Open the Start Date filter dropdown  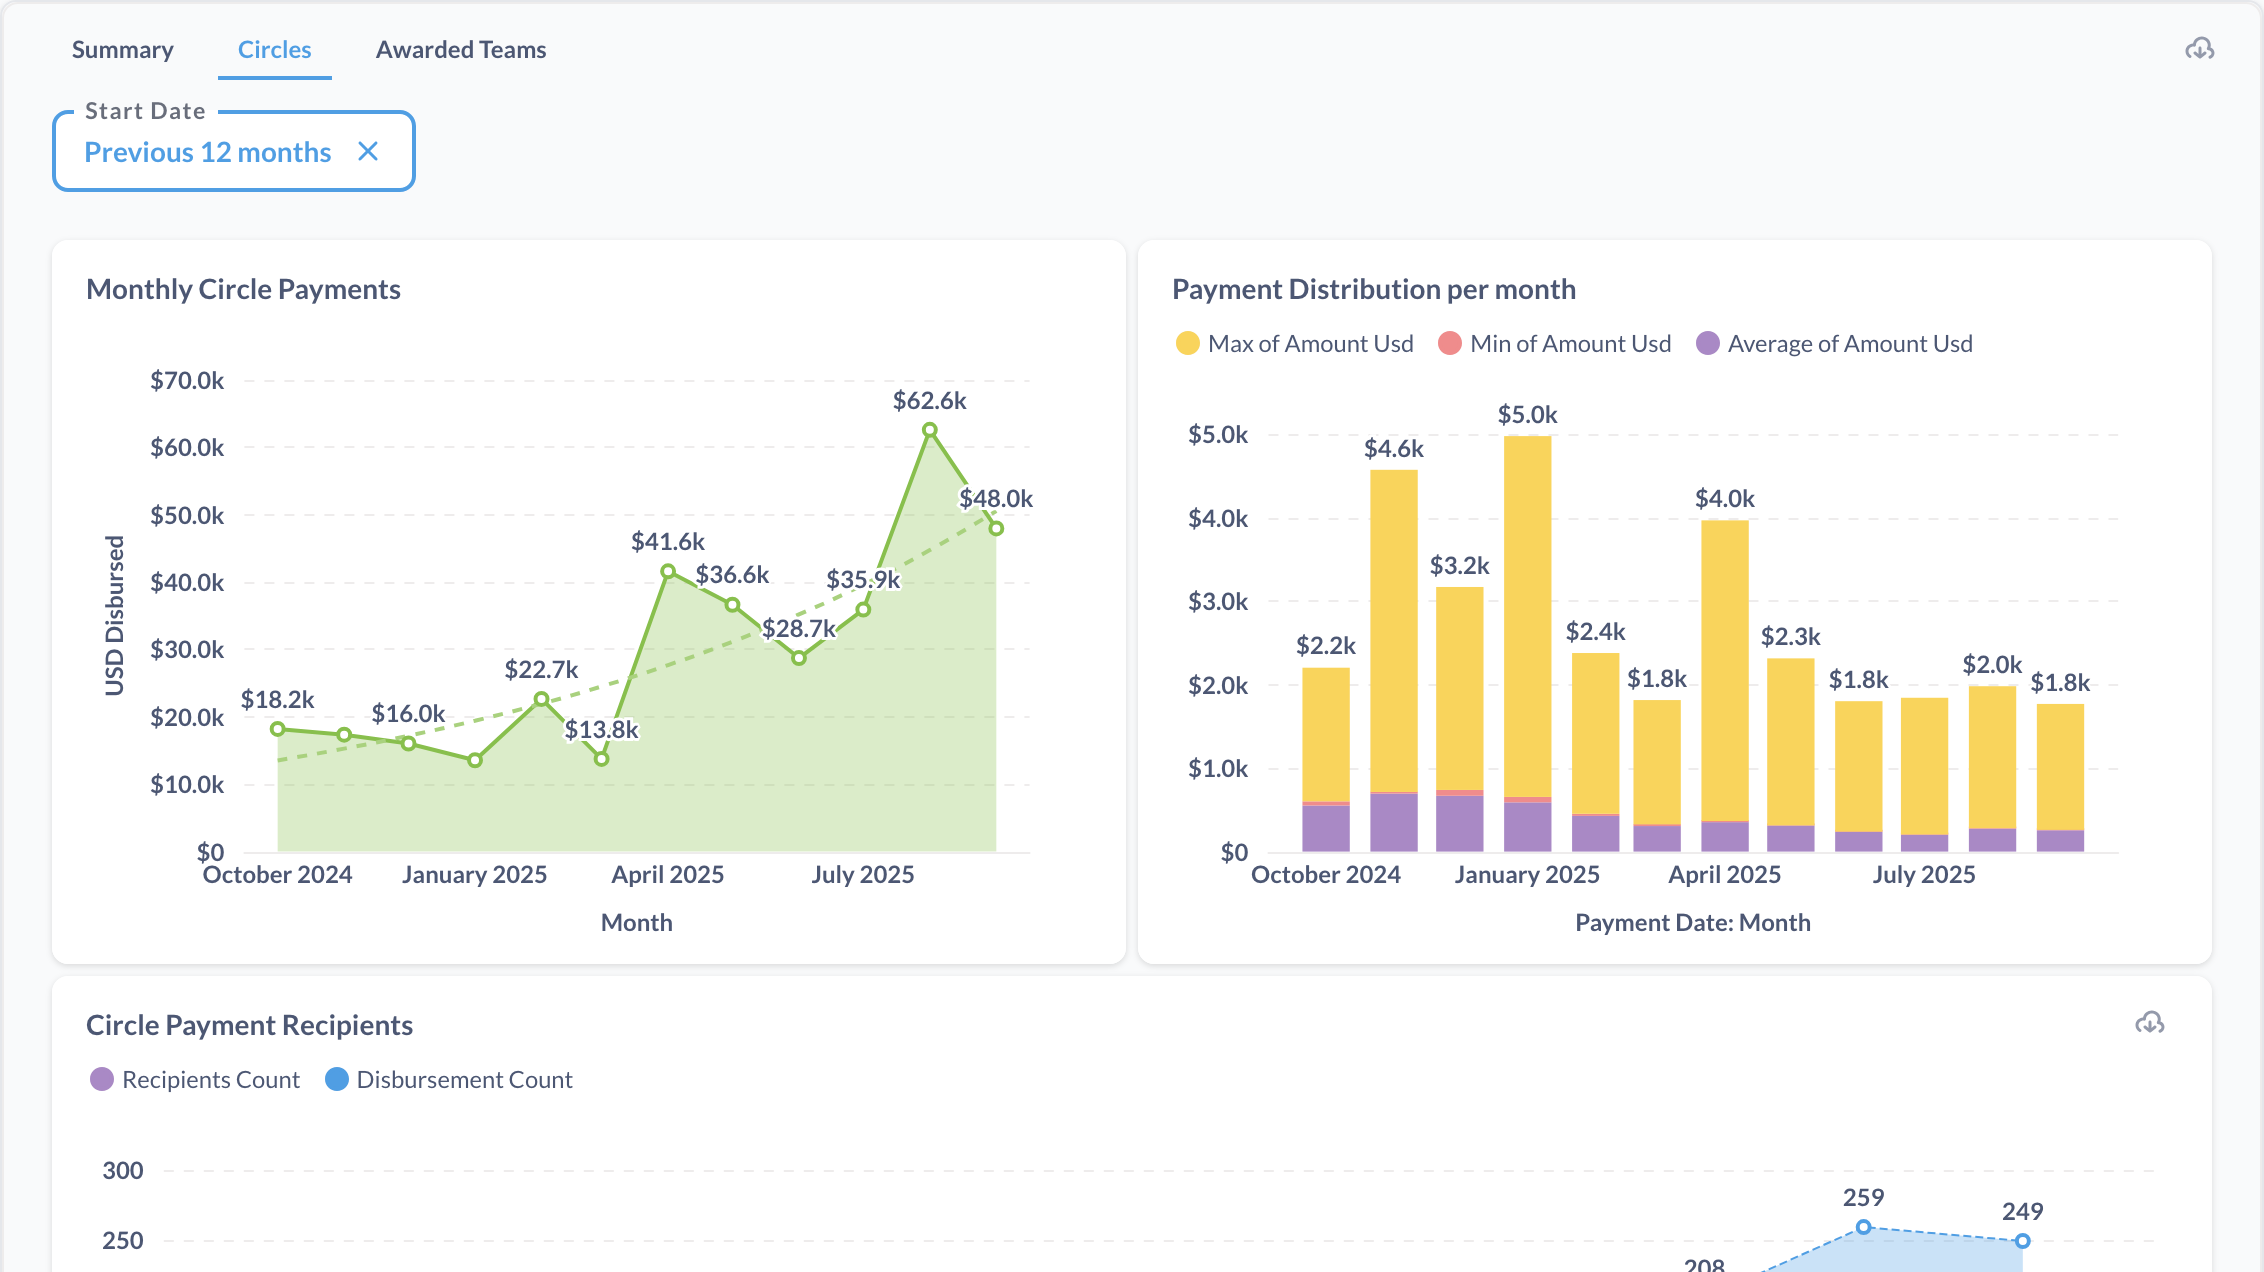tap(234, 151)
